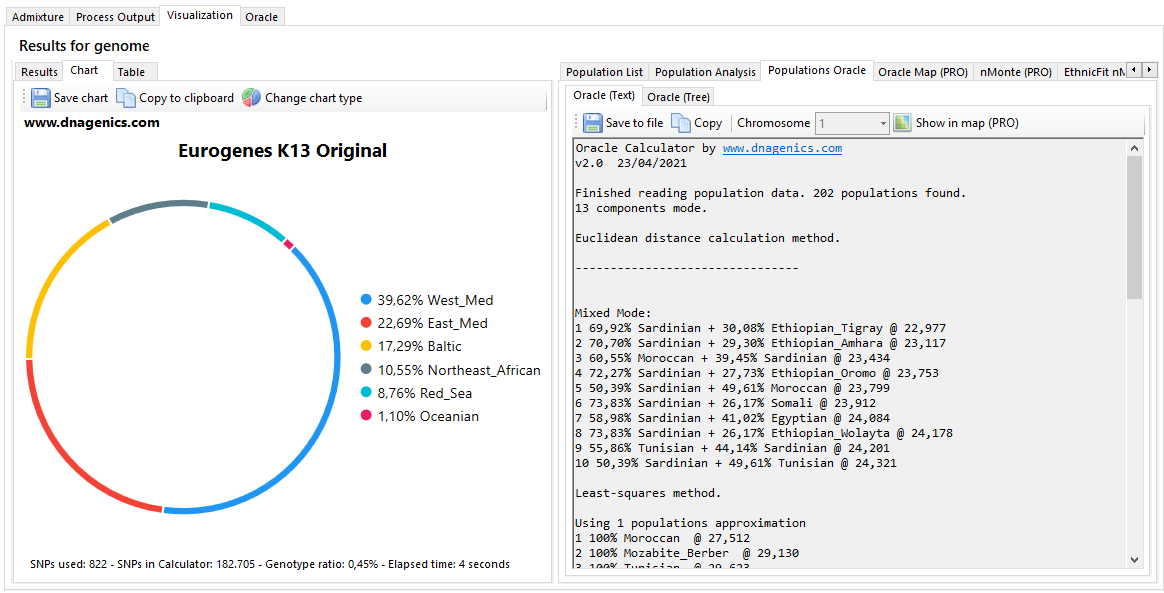Click the right tab scroll arrow

point(1149,70)
